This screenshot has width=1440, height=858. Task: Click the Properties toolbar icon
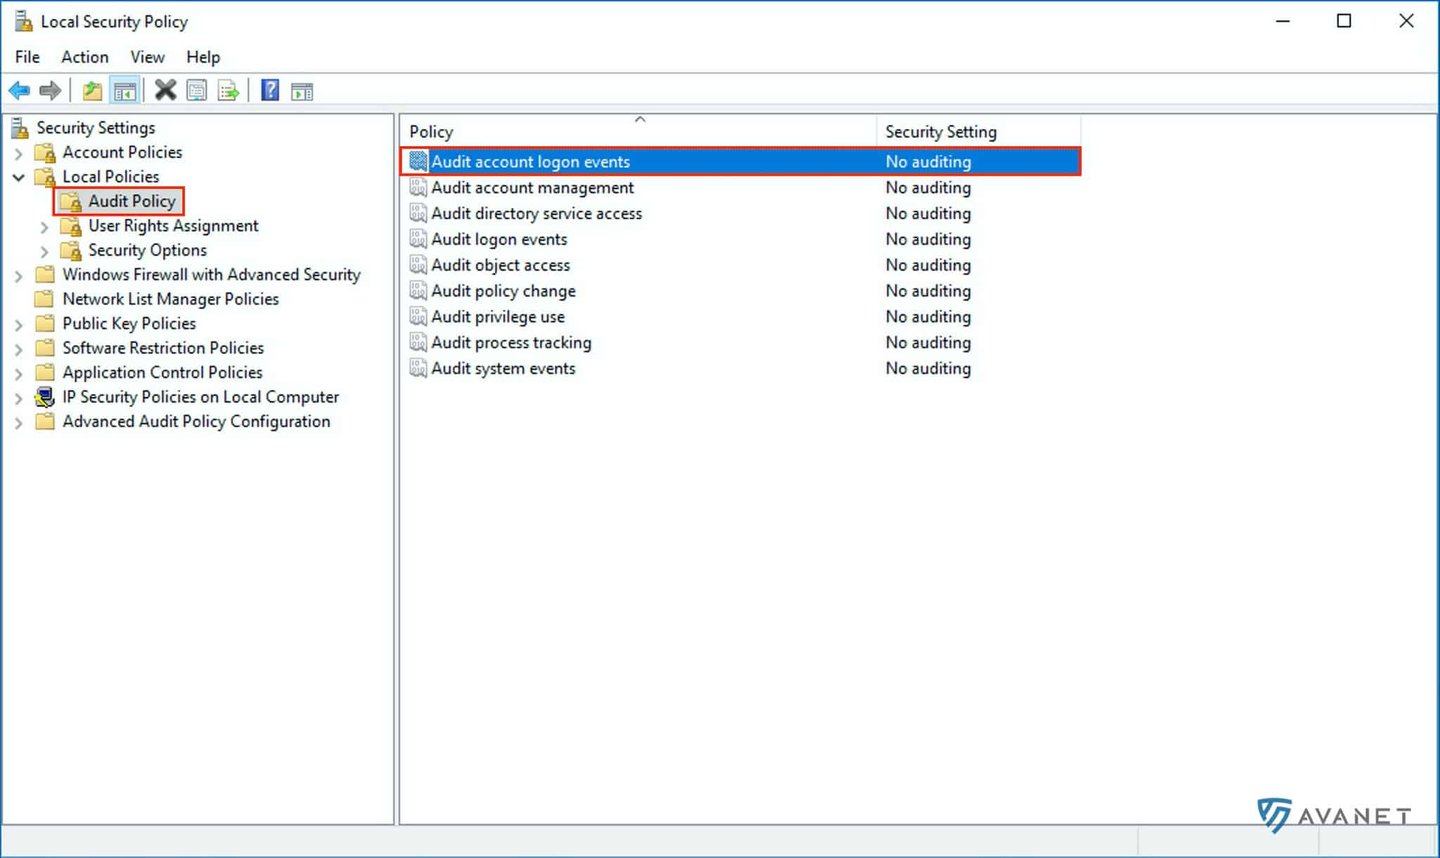point(197,91)
